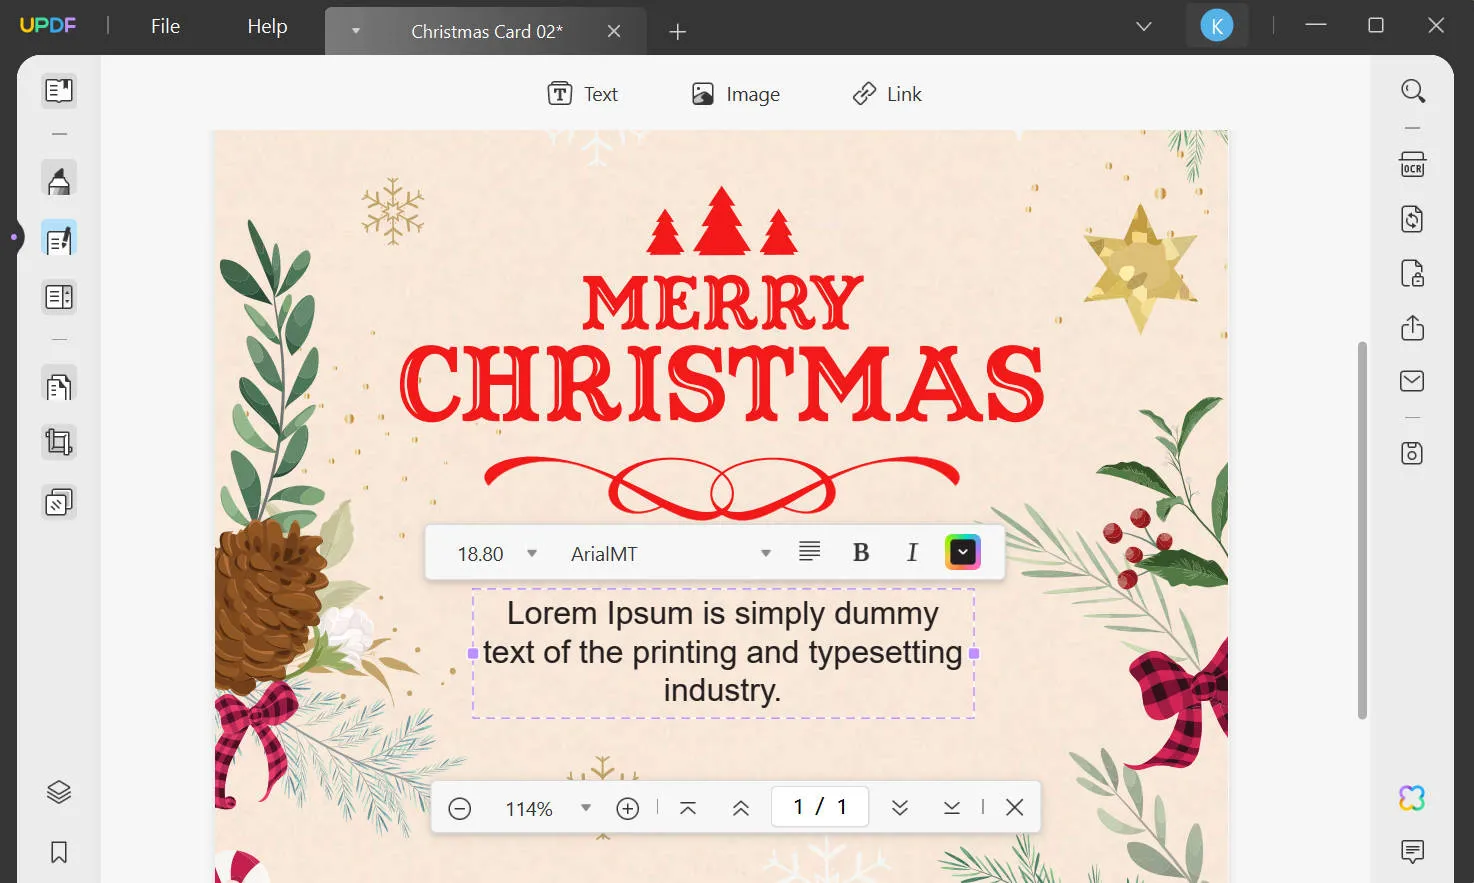Open the zoom level dropdown
The image size is (1474, 883).
585,807
